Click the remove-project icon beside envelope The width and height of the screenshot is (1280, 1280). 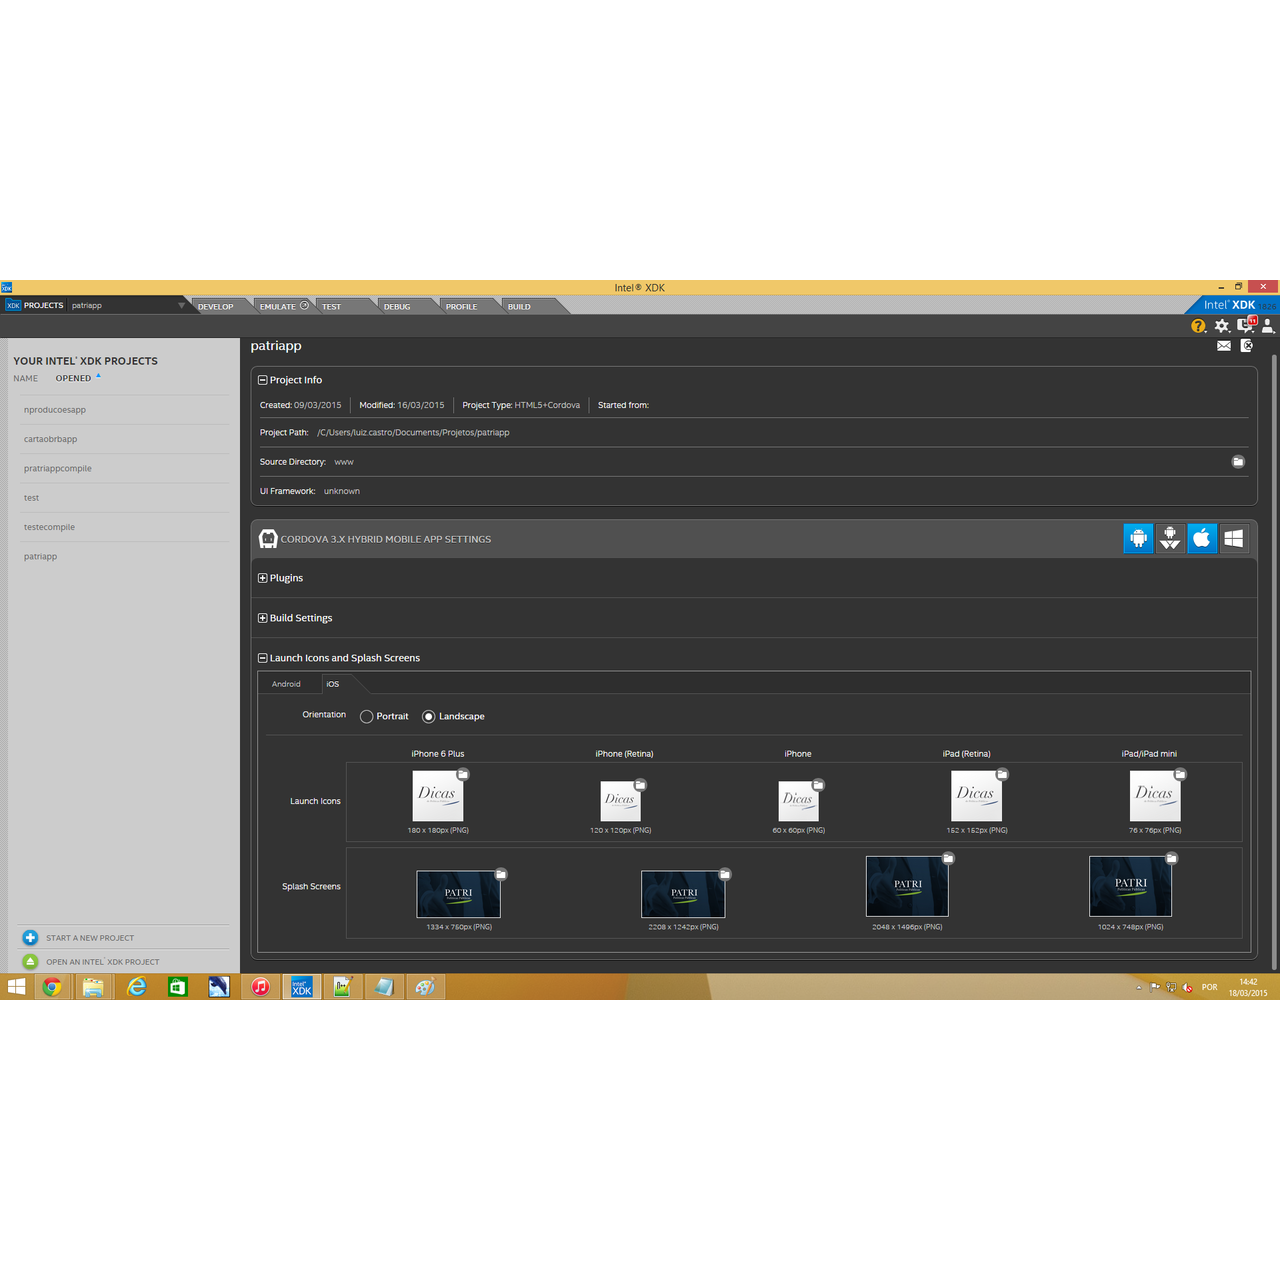(1247, 346)
